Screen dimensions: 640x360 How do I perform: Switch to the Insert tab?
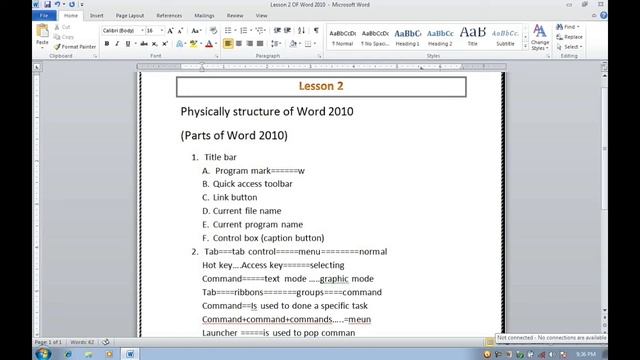point(97,16)
